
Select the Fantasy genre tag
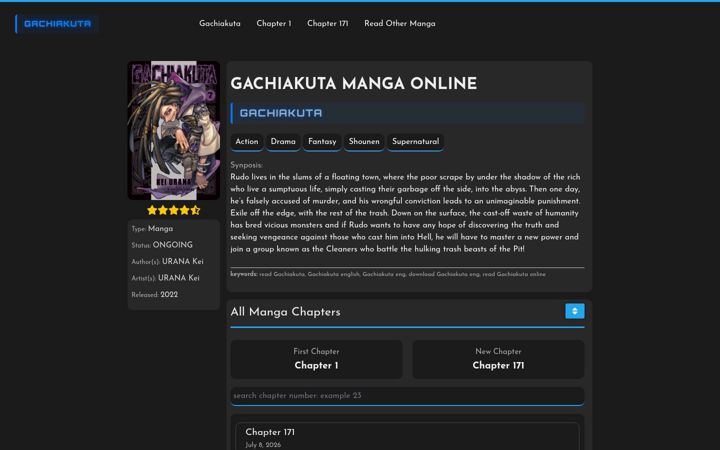(x=322, y=142)
